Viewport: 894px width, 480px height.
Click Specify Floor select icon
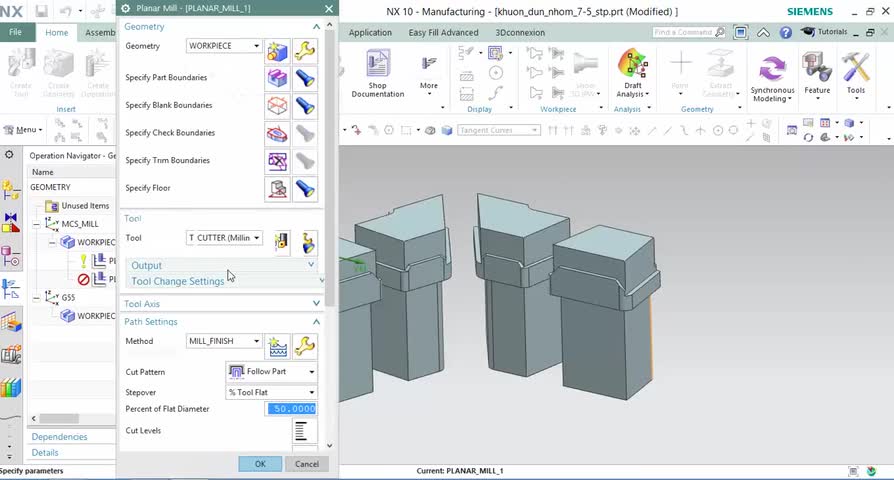click(x=278, y=189)
